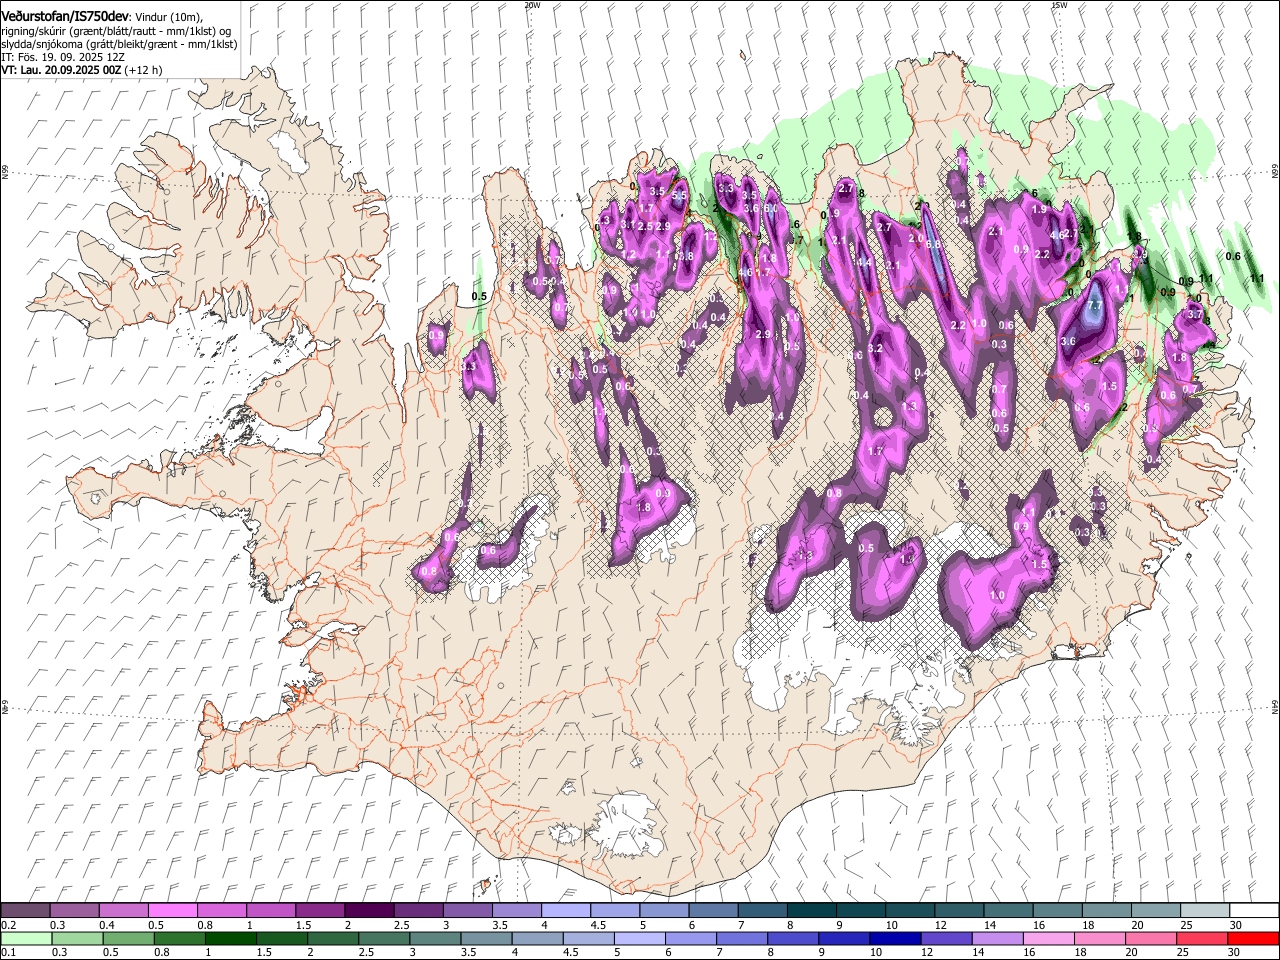The width and height of the screenshot is (1280, 960).
Task: Select the bright red 30 swatch in lower legend row
Action: [1252, 938]
